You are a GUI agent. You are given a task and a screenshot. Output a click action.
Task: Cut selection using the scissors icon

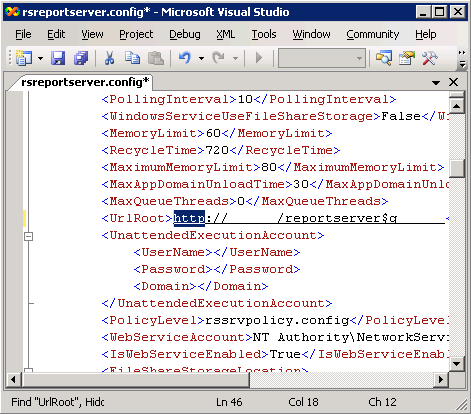(x=109, y=58)
